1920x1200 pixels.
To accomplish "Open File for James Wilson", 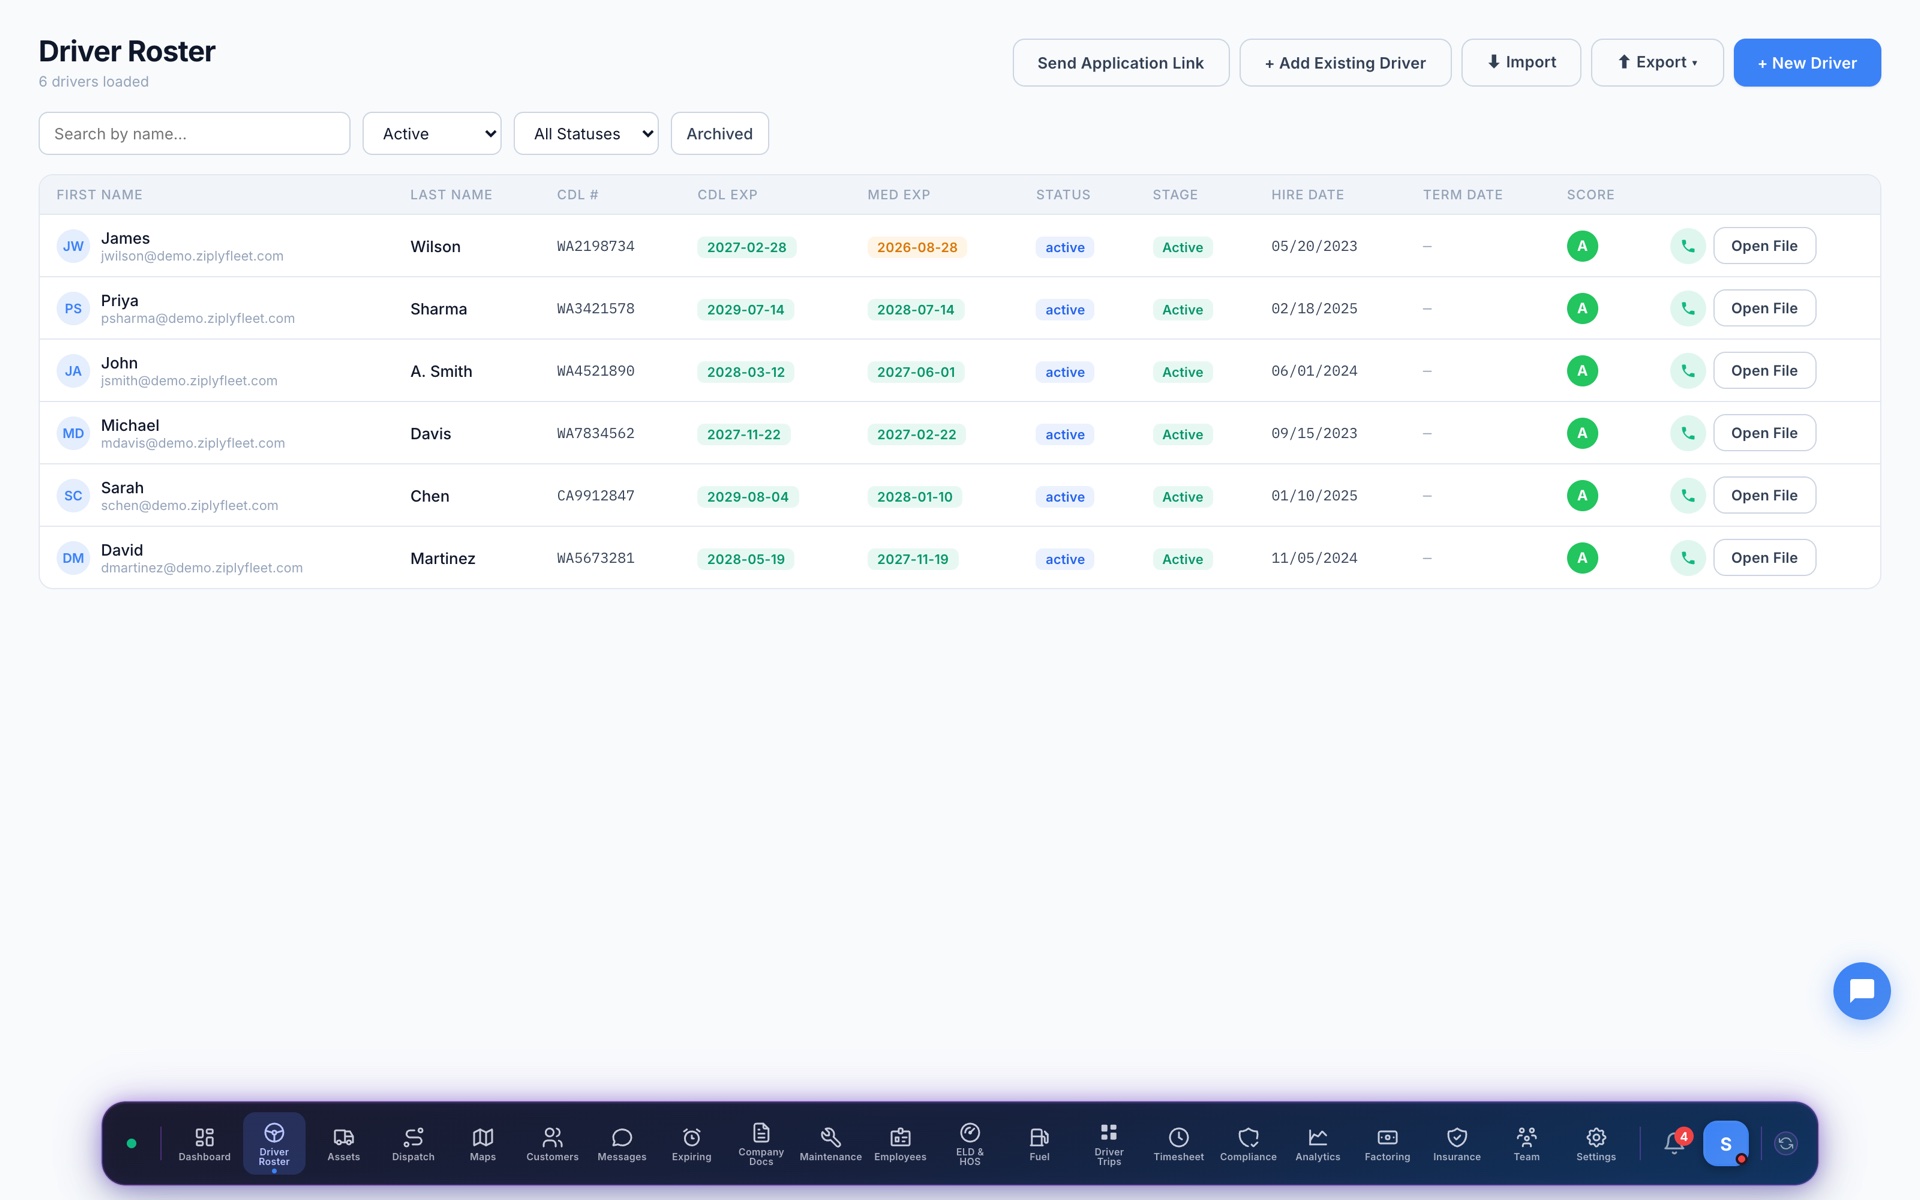I will coord(1764,246).
